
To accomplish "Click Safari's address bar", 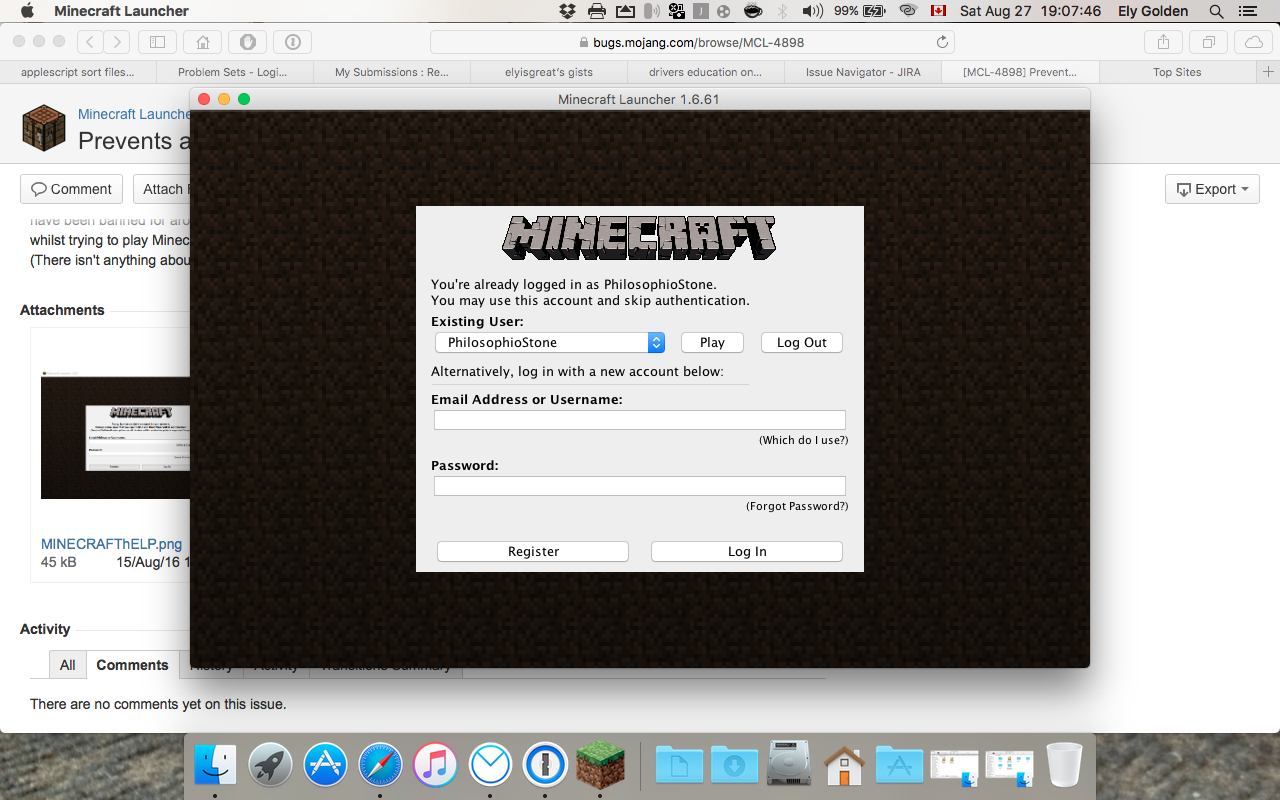I will coord(692,42).
